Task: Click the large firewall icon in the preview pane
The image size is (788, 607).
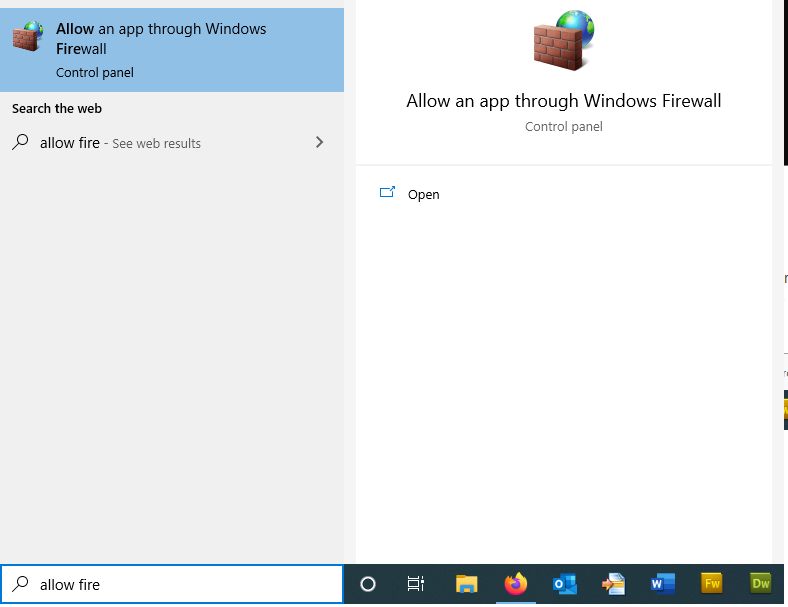Action: 563,40
